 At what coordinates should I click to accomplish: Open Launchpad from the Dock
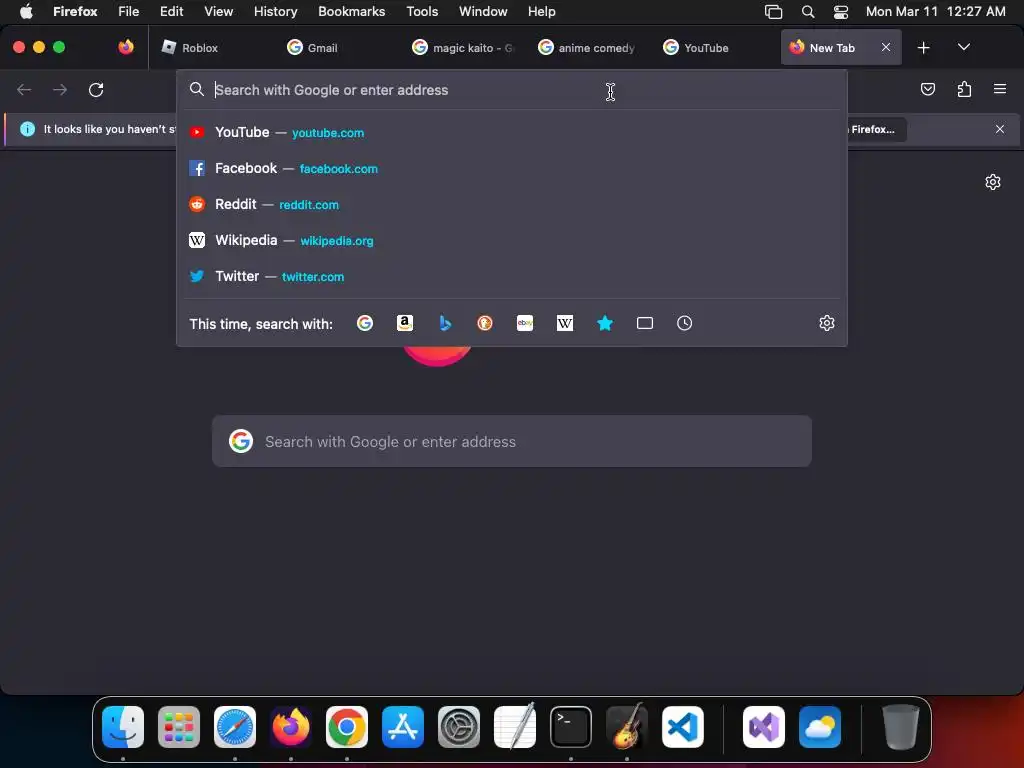tap(179, 726)
